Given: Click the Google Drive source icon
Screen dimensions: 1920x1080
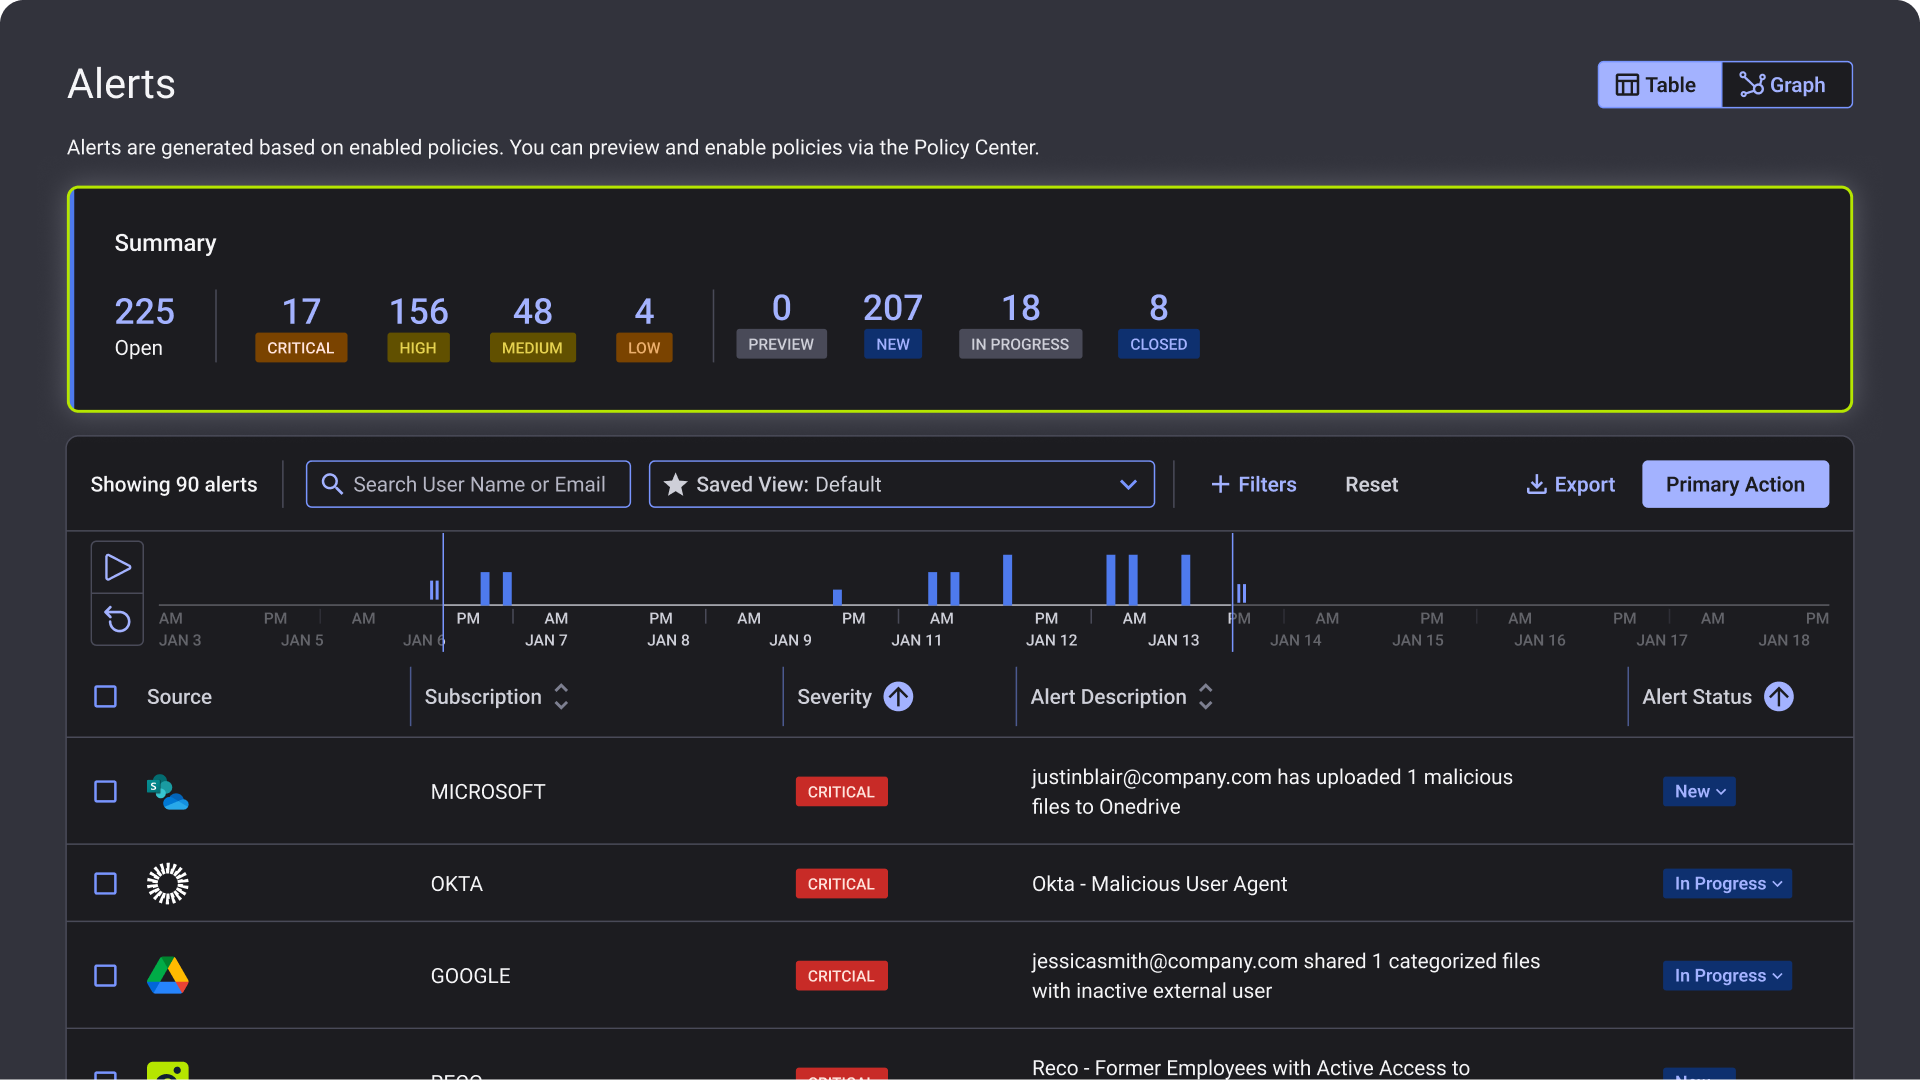Looking at the screenshot, I should pyautogui.click(x=167, y=976).
